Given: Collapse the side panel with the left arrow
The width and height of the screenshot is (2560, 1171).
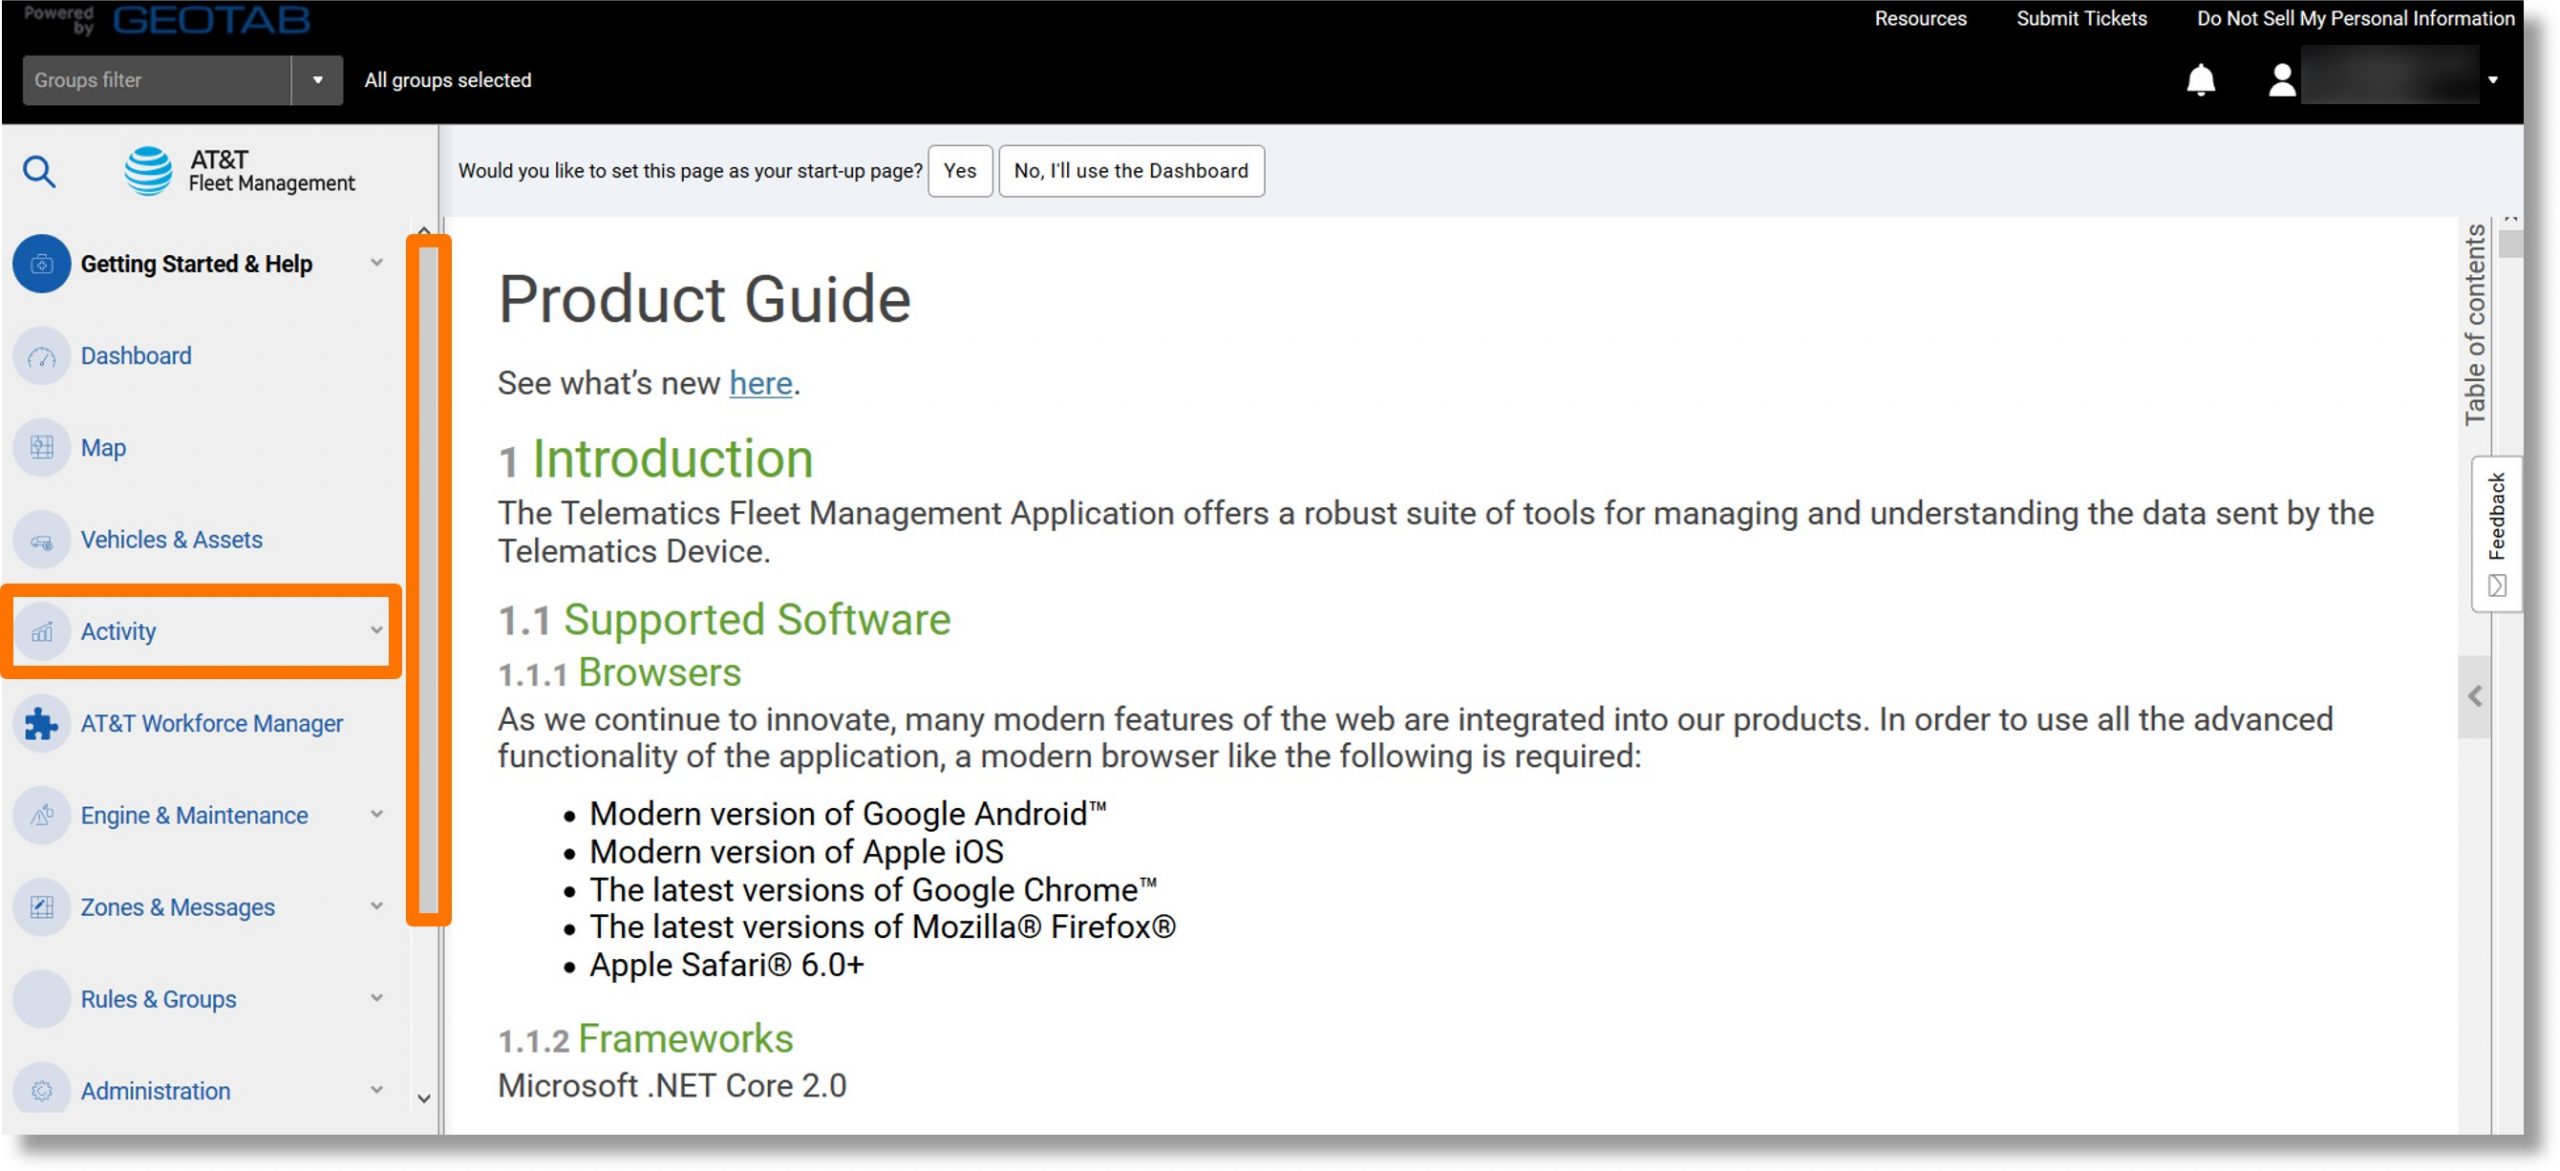Looking at the screenshot, I should click(x=2474, y=697).
